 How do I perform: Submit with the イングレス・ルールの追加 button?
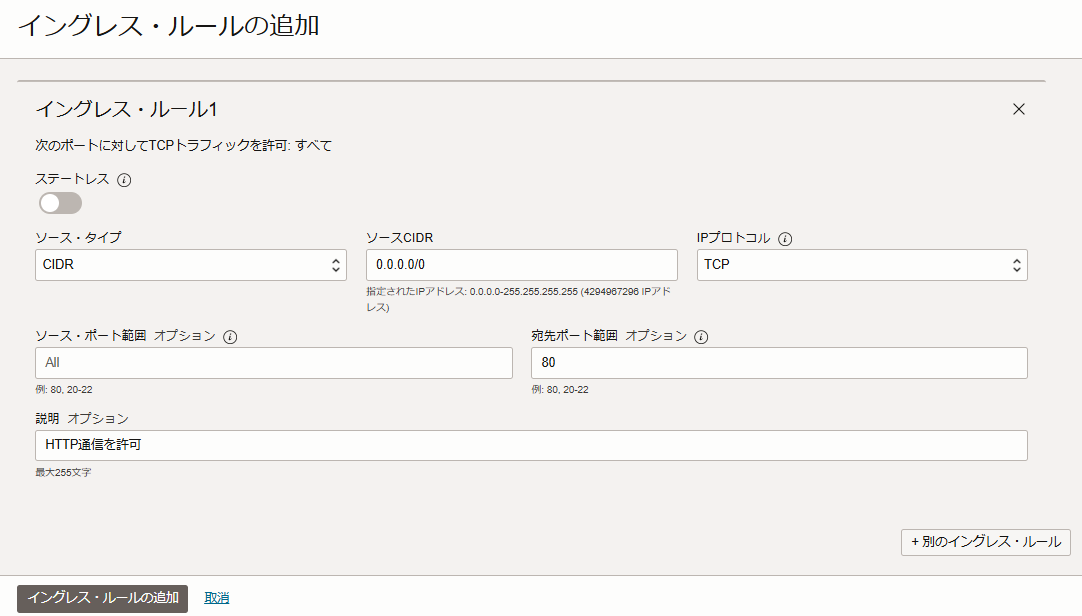click(x=102, y=598)
